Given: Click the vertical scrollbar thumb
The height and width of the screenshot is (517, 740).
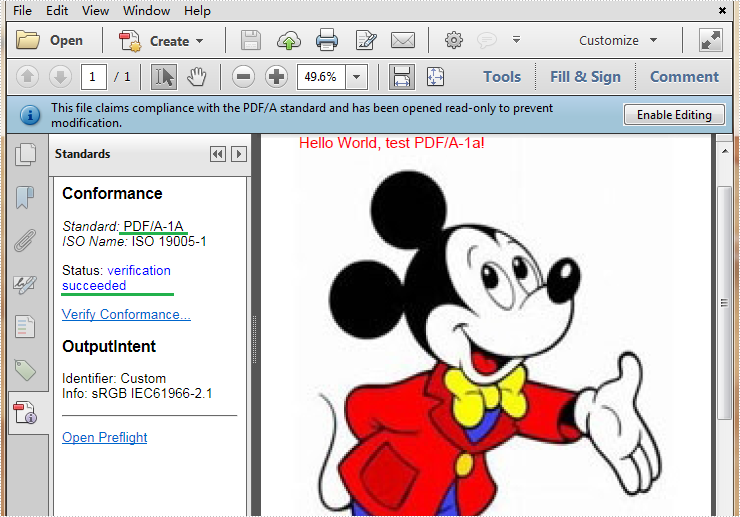Looking at the screenshot, I should click(725, 303).
